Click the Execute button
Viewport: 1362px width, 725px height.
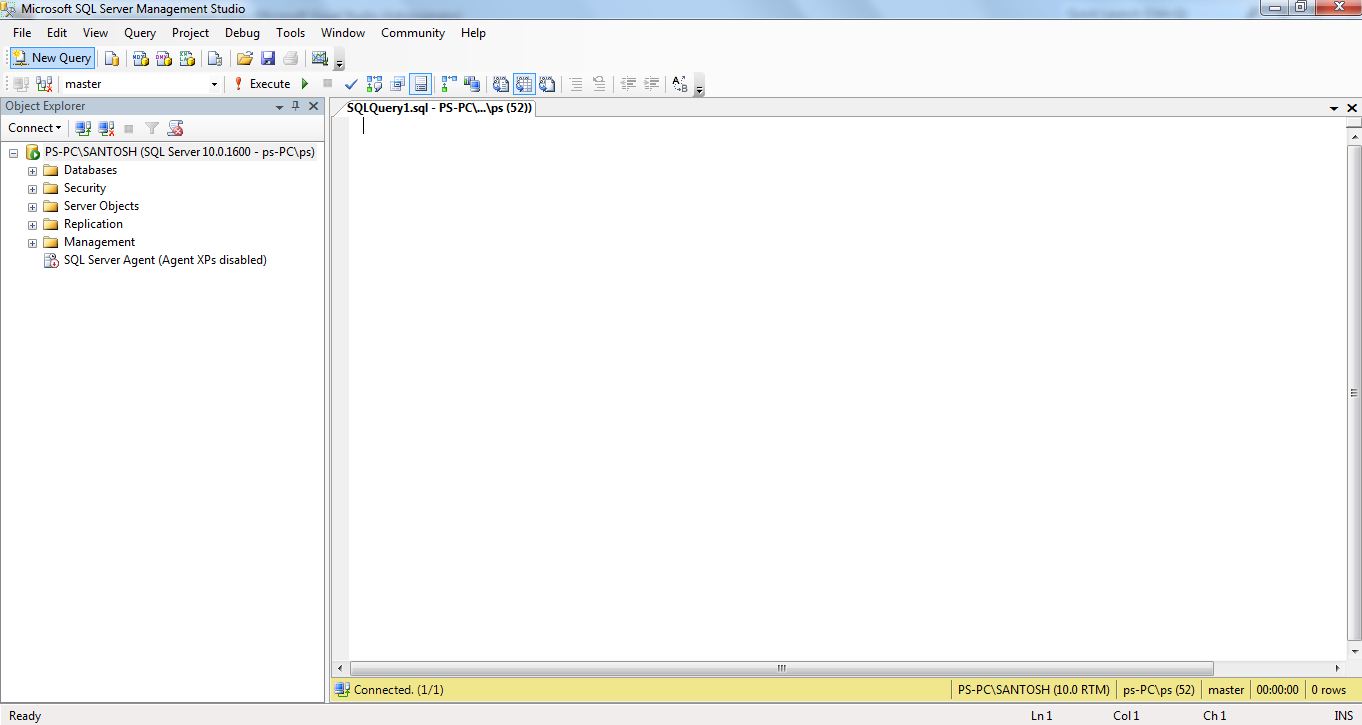tap(261, 84)
